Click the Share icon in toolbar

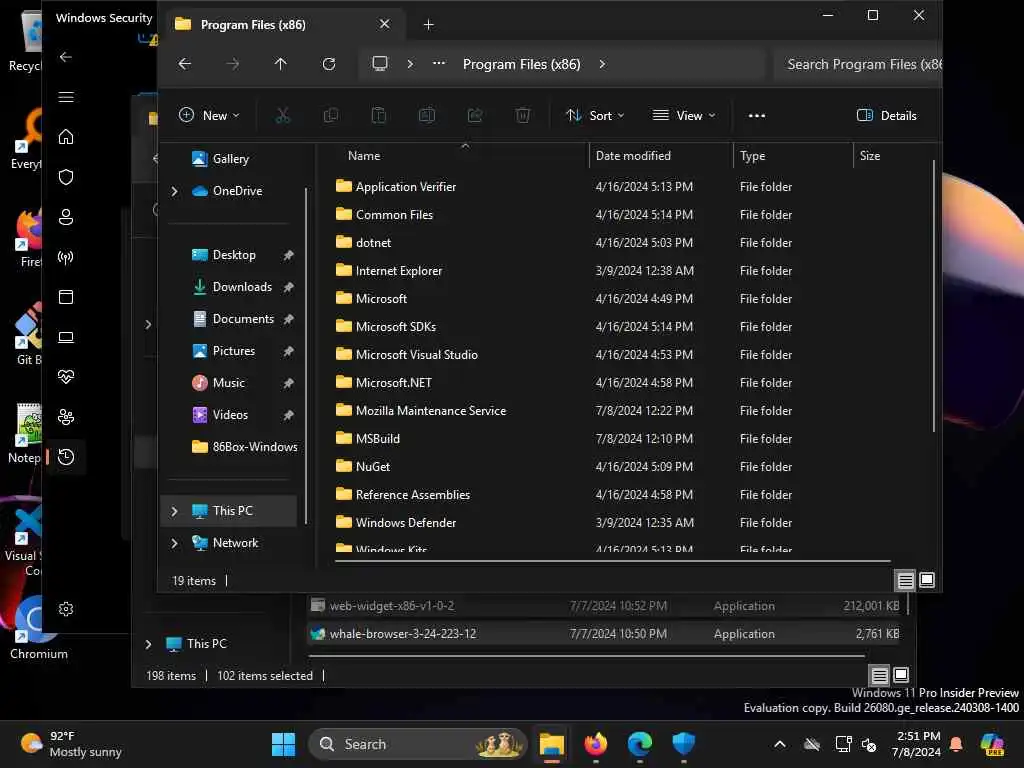pyautogui.click(x=475, y=116)
